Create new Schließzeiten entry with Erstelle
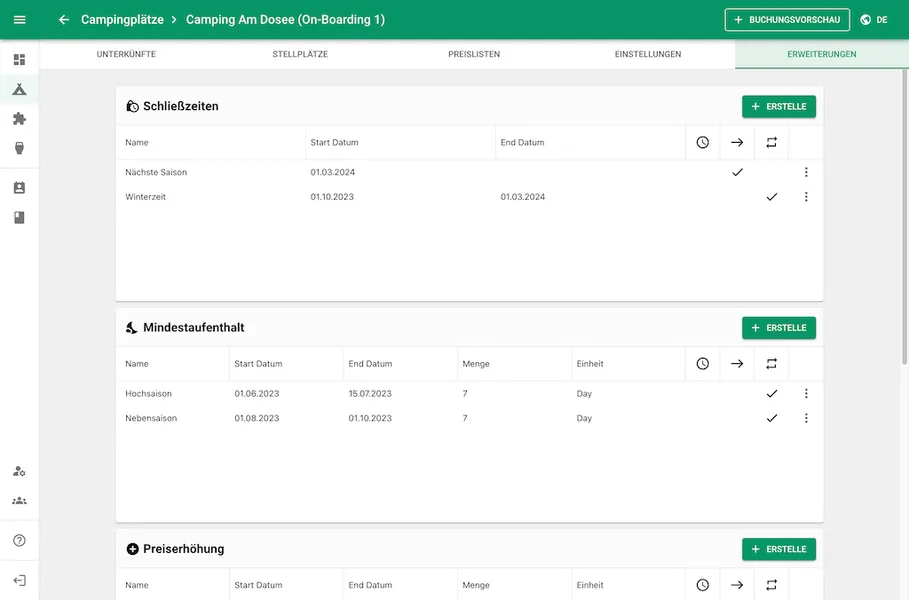The width and height of the screenshot is (909, 600). [779, 107]
